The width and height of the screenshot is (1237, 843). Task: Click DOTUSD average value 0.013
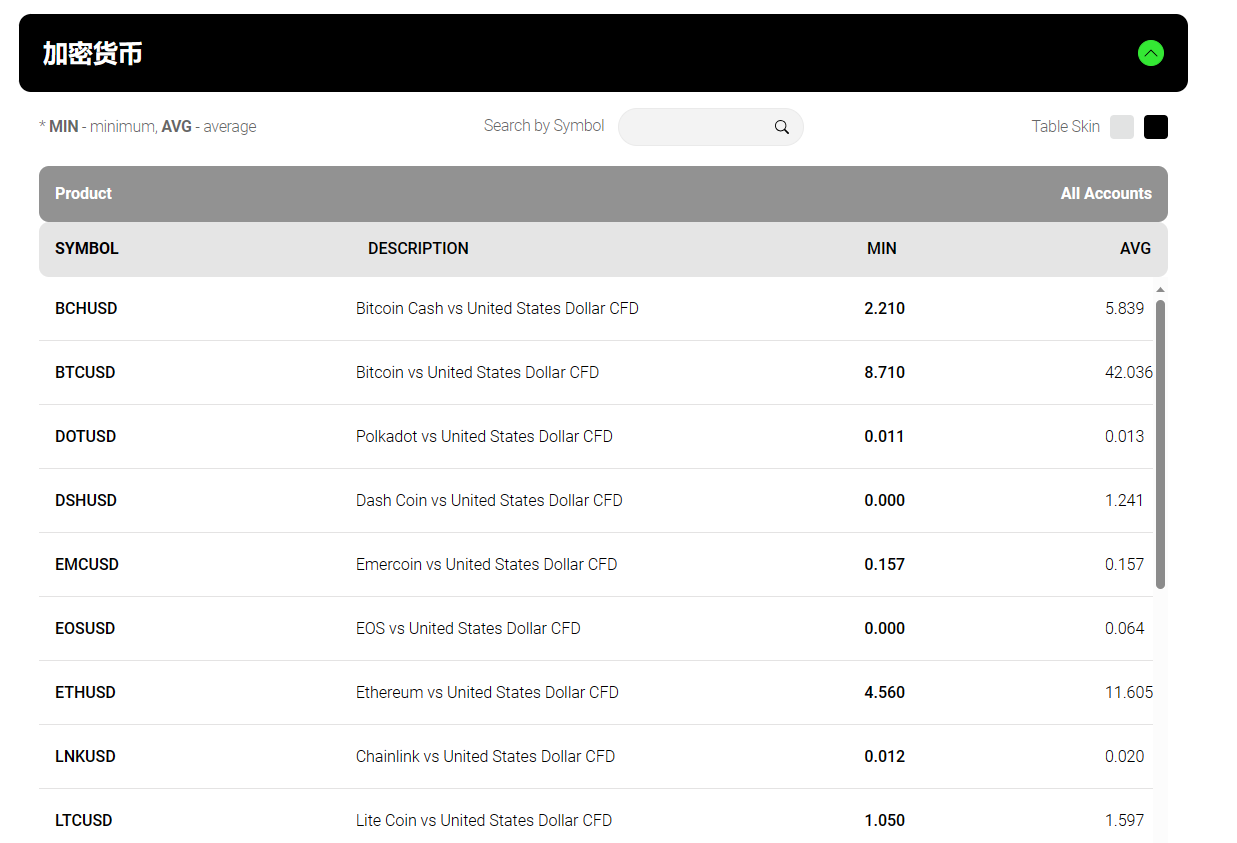pos(1125,437)
